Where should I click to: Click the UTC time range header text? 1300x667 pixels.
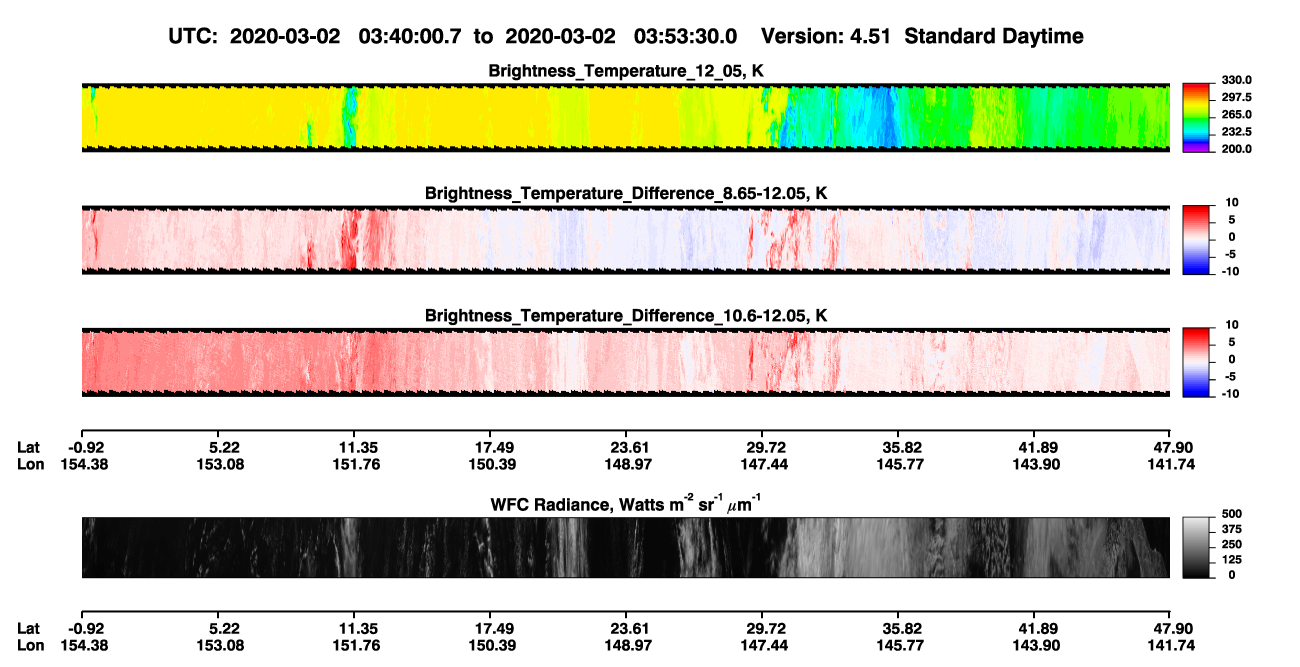[x=455, y=36]
